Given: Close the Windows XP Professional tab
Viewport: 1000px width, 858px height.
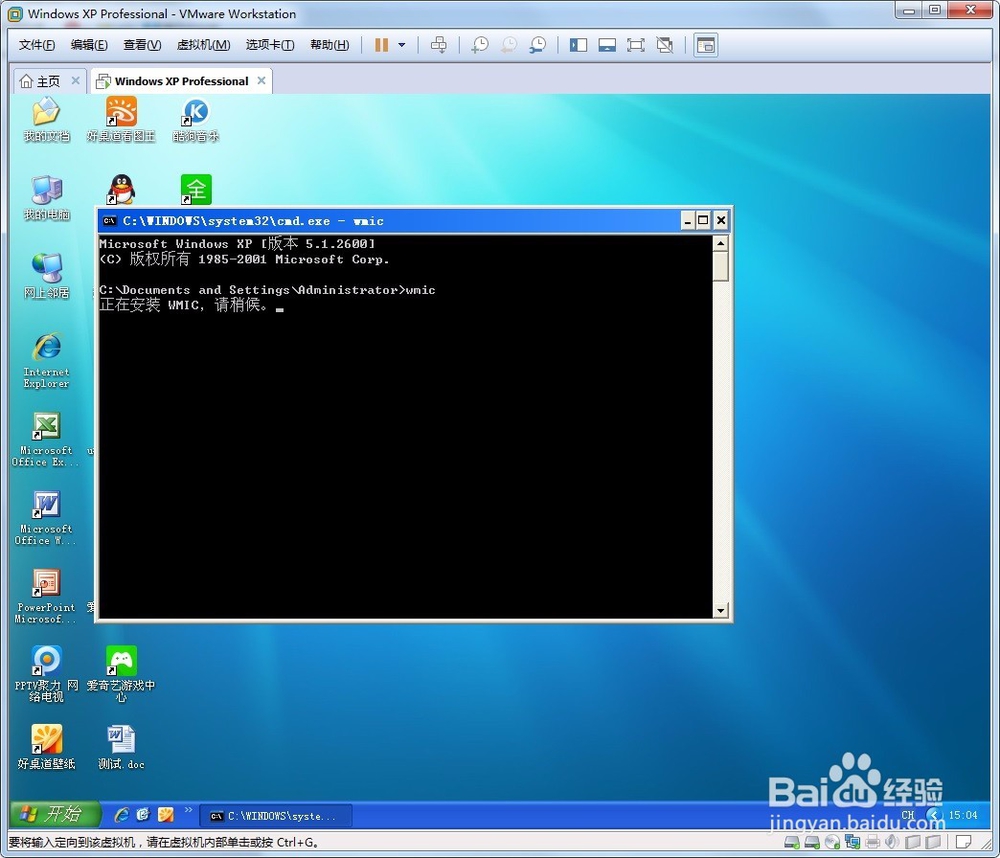Looking at the screenshot, I should (261, 80).
